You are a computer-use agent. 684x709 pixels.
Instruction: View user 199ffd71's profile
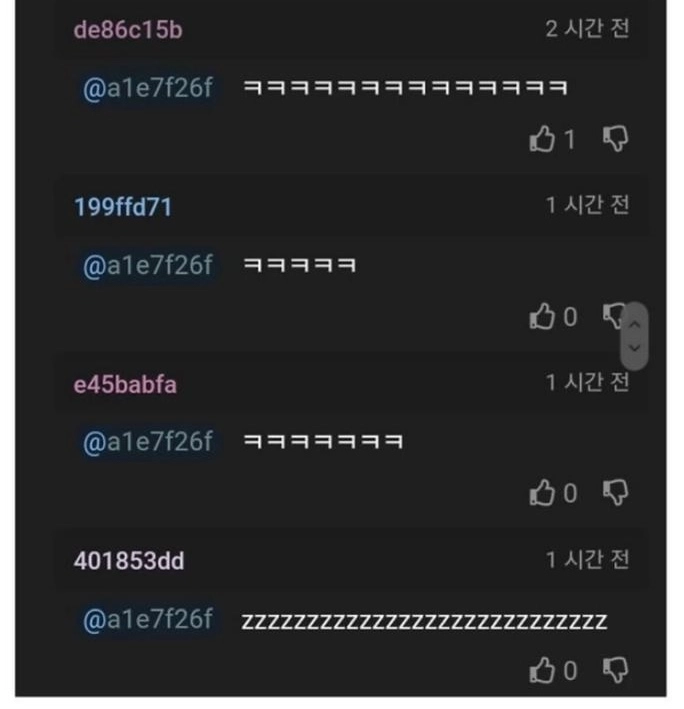123,207
